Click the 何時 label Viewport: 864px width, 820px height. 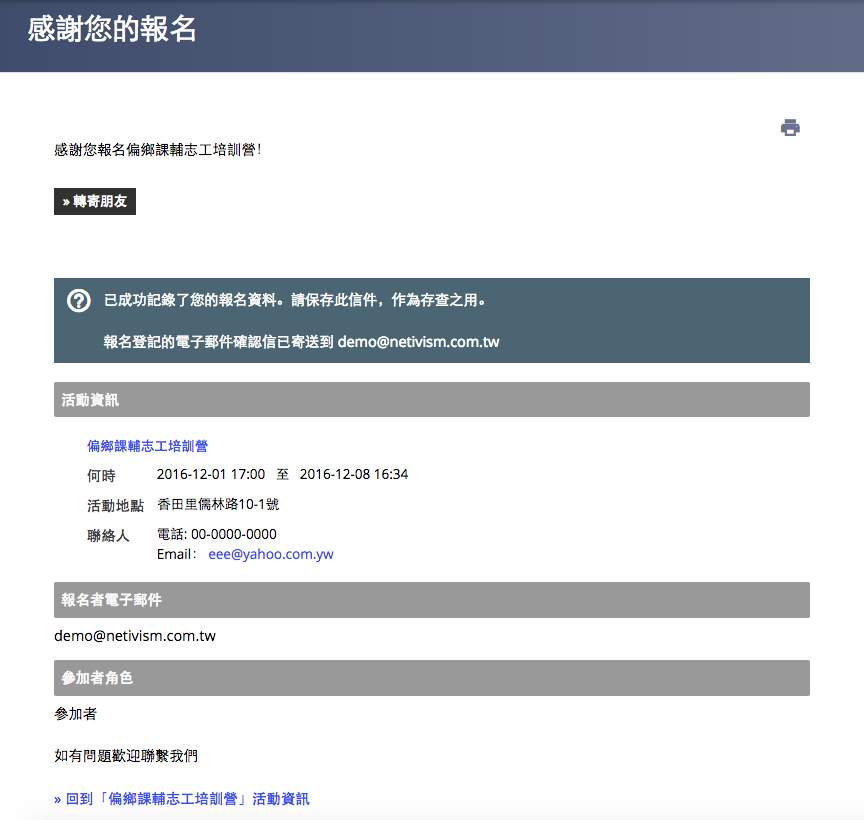[x=101, y=476]
